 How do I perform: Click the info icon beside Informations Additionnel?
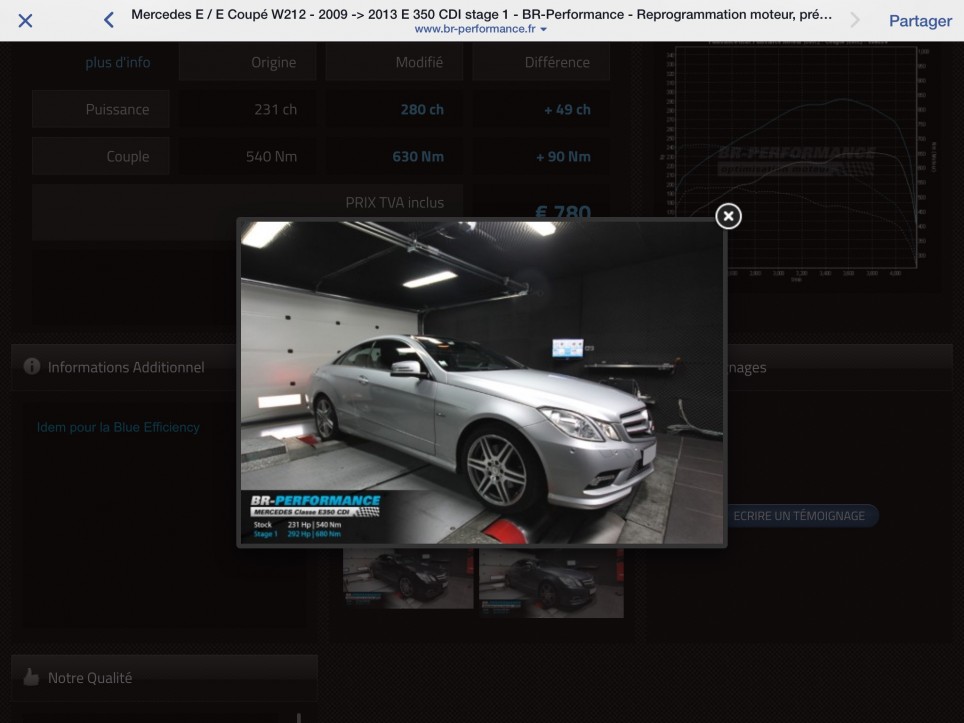pyautogui.click(x=32, y=367)
